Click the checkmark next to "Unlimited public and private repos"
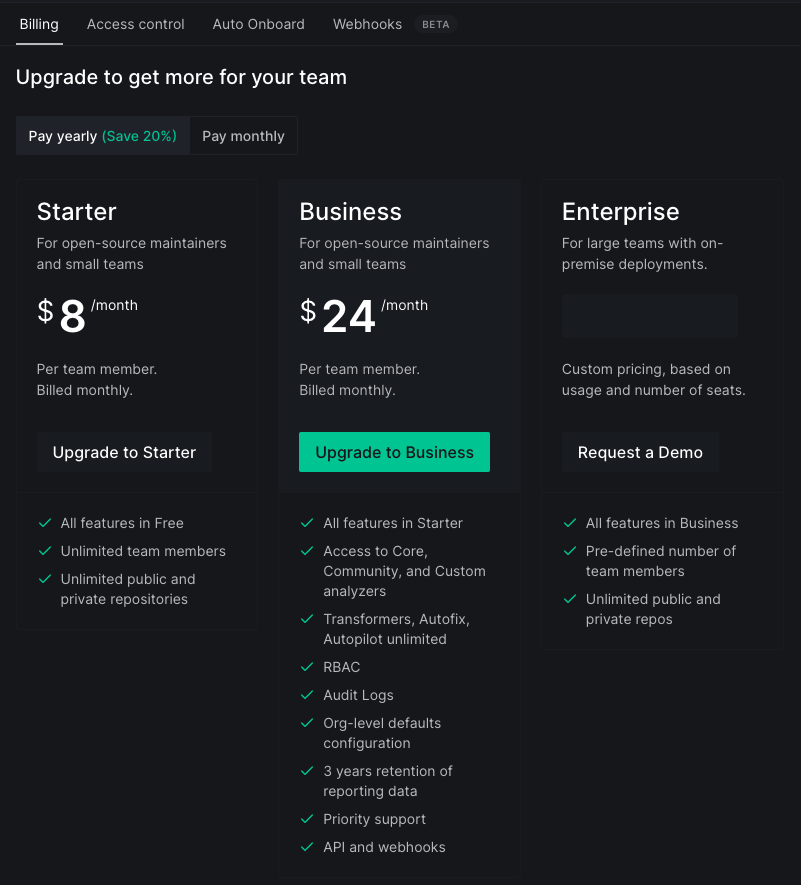Viewport: 801px width, 885px height. (568, 599)
